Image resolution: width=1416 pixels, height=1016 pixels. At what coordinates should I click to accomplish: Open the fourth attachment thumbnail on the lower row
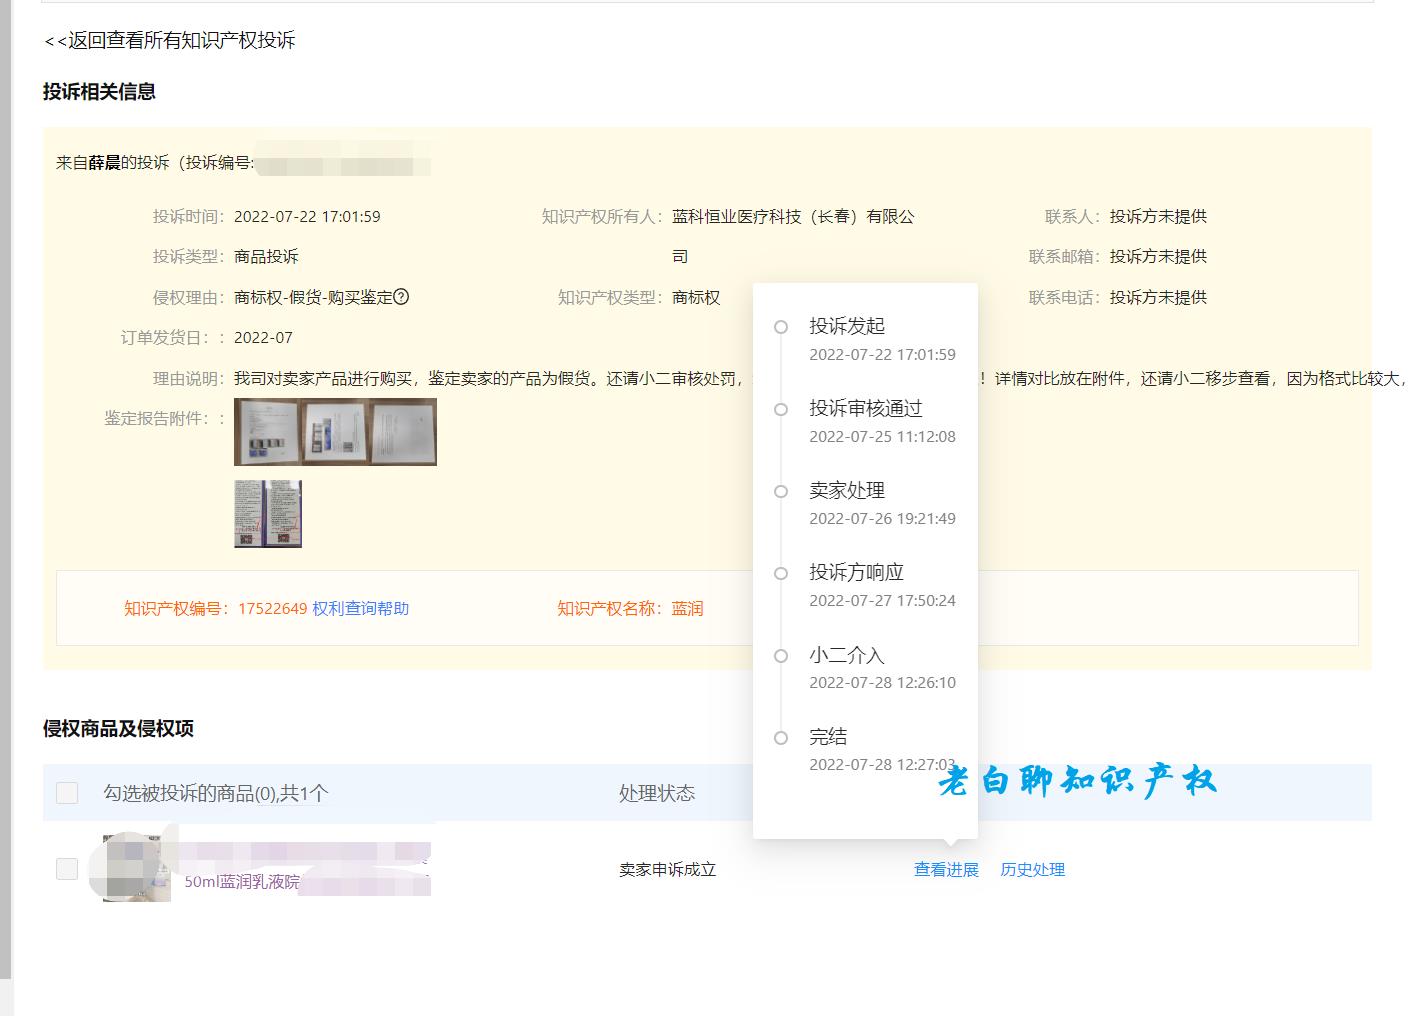(268, 514)
